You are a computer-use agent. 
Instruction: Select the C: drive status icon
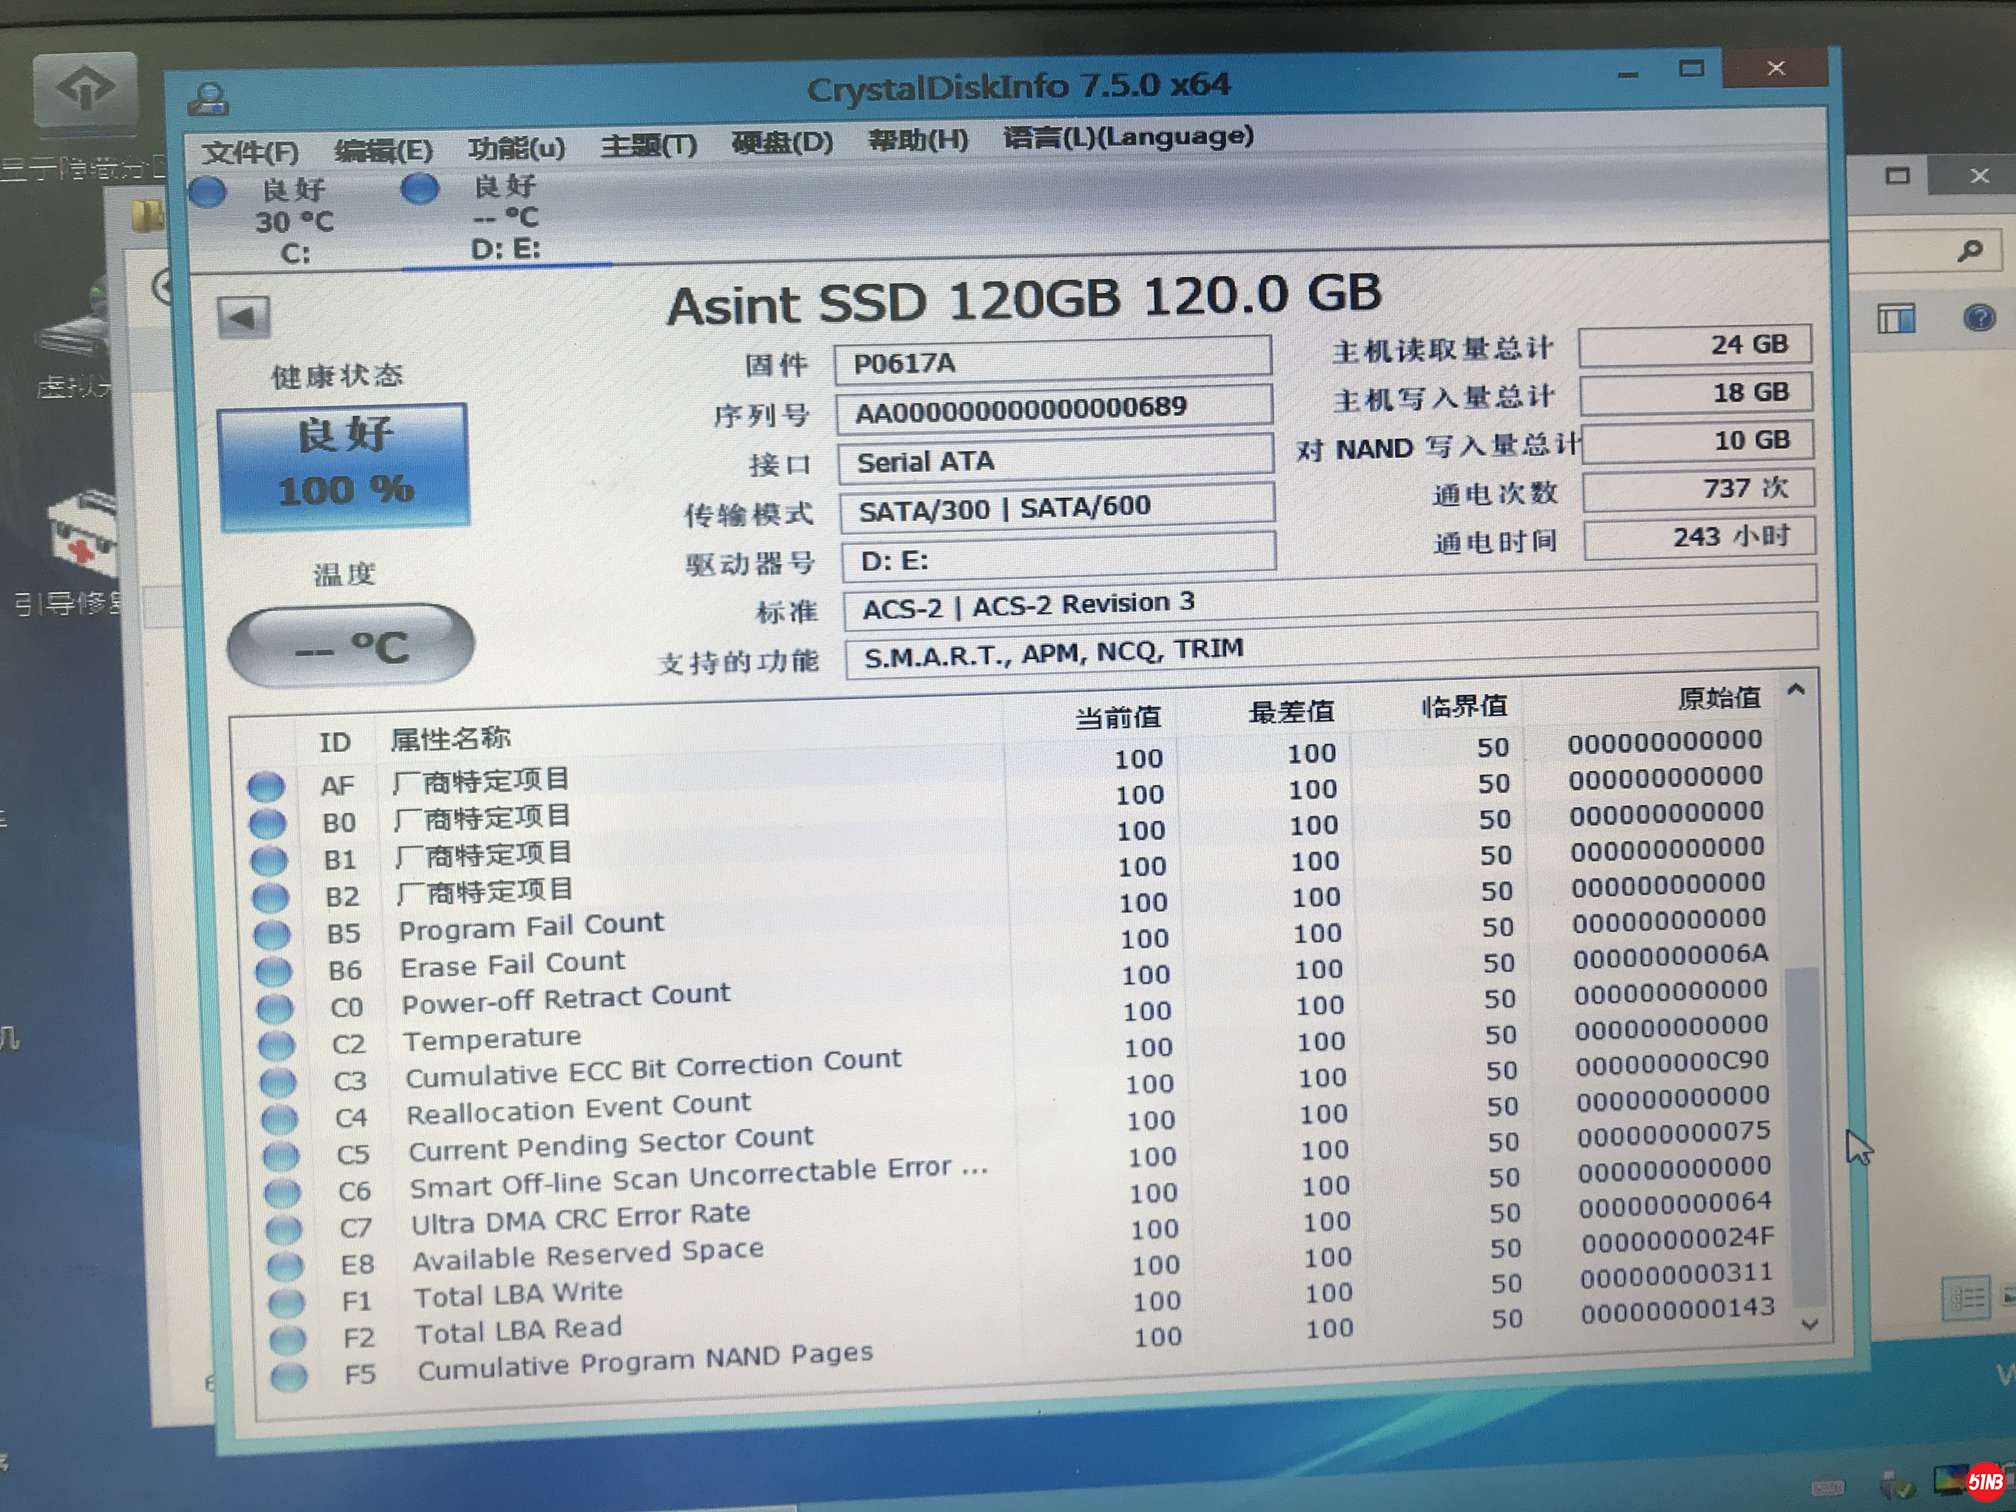tap(208, 192)
